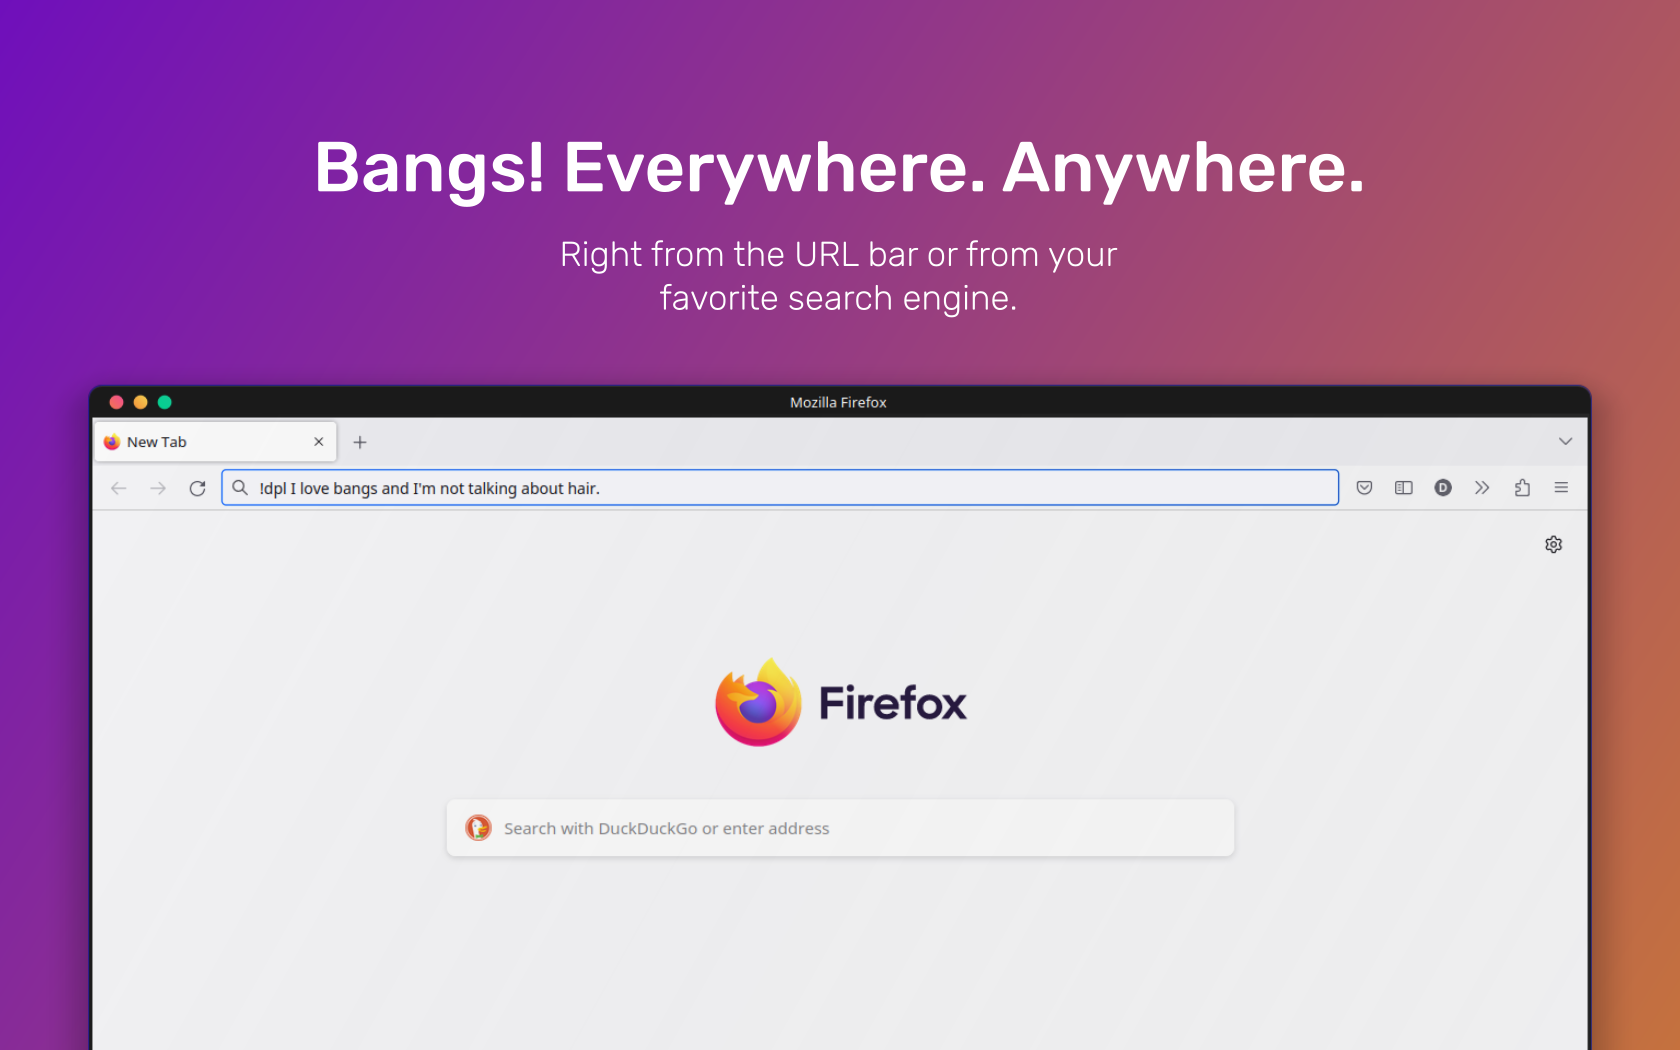Click the DuckDuckGo icon in search box

(478, 828)
